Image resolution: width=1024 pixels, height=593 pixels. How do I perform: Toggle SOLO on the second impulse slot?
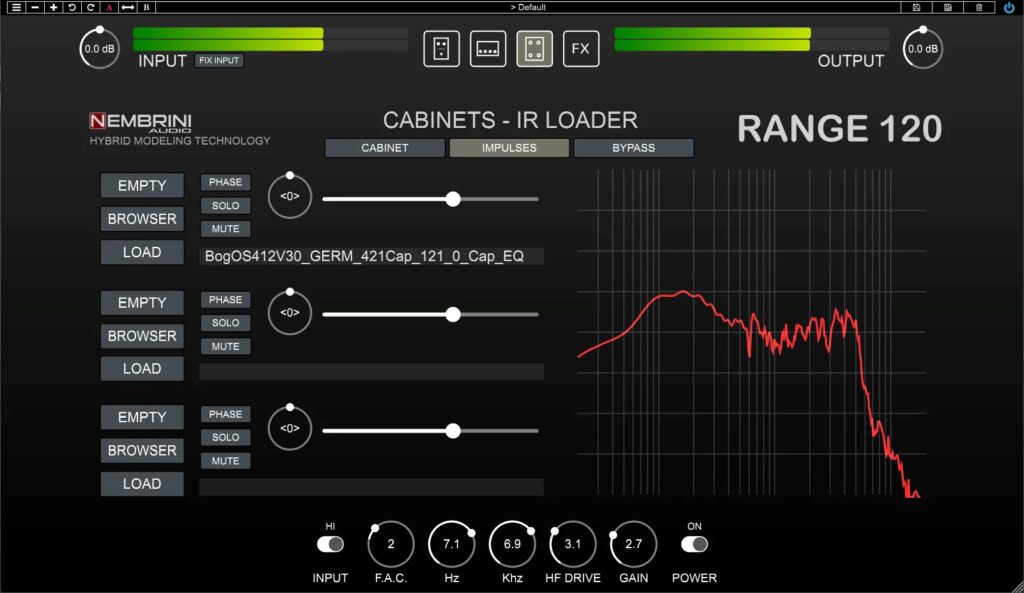pos(225,323)
